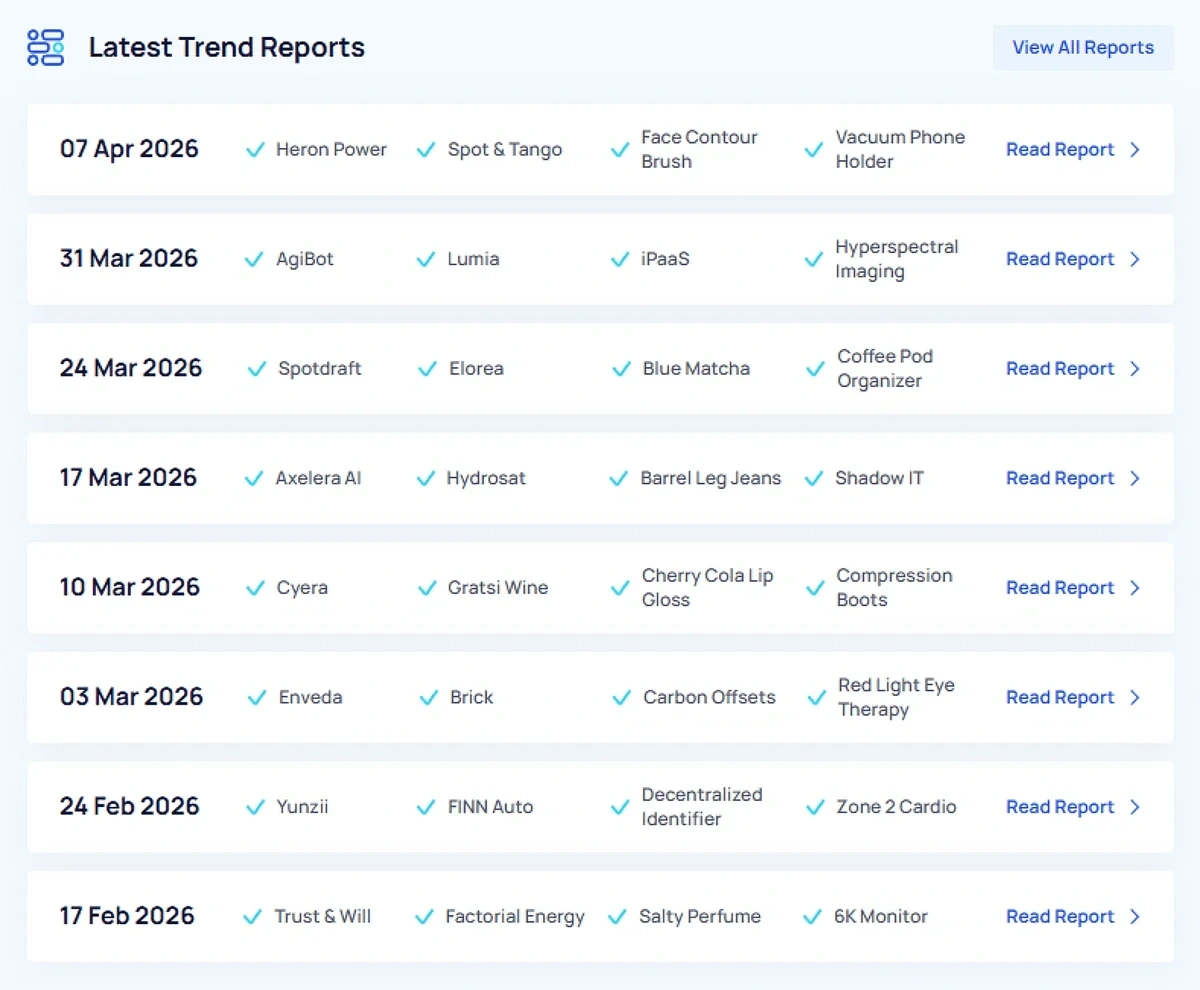Click the checkmark beside Cherry Cola Lip Gloss
This screenshot has height=990, width=1200.
click(x=619, y=588)
